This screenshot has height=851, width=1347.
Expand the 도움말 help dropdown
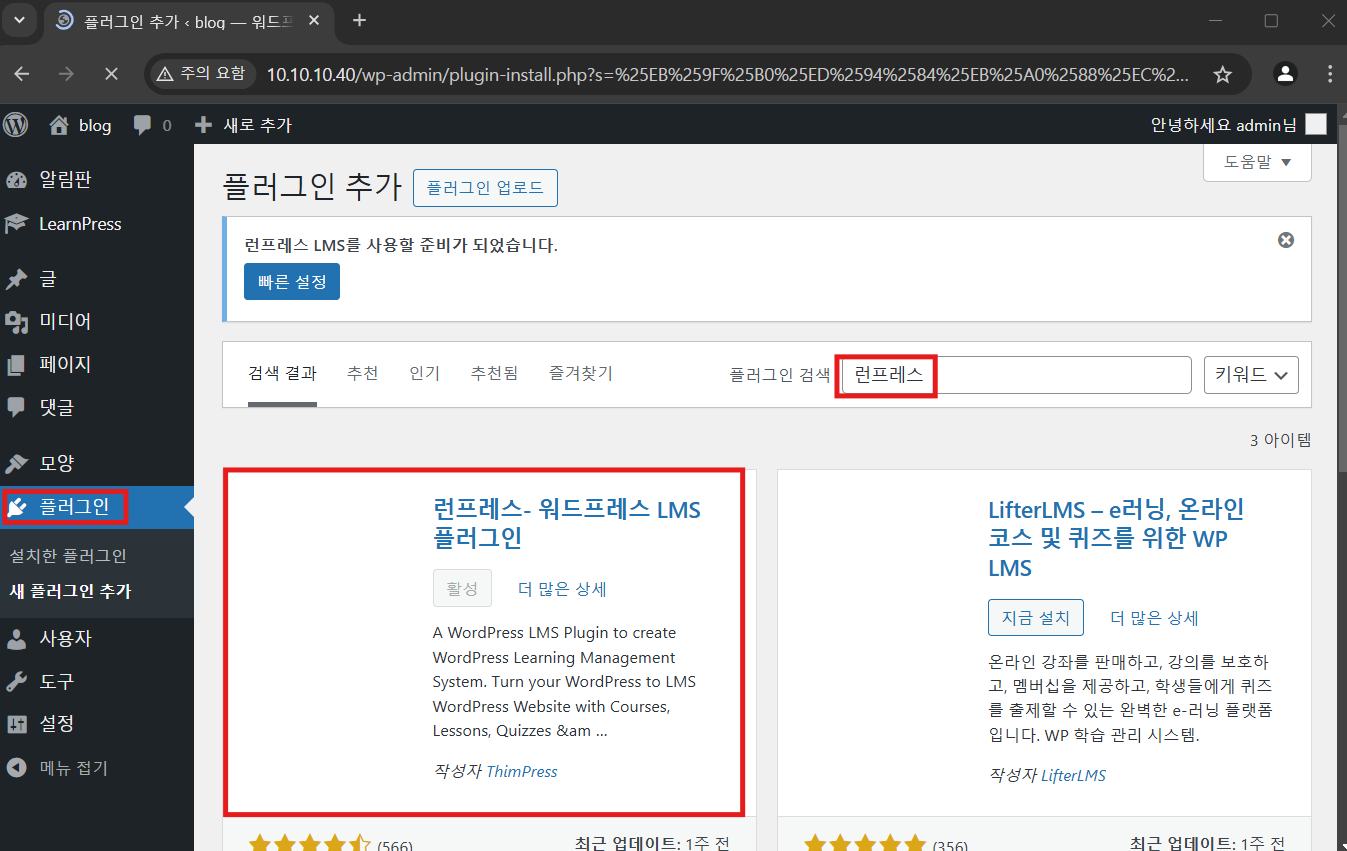(1257, 162)
